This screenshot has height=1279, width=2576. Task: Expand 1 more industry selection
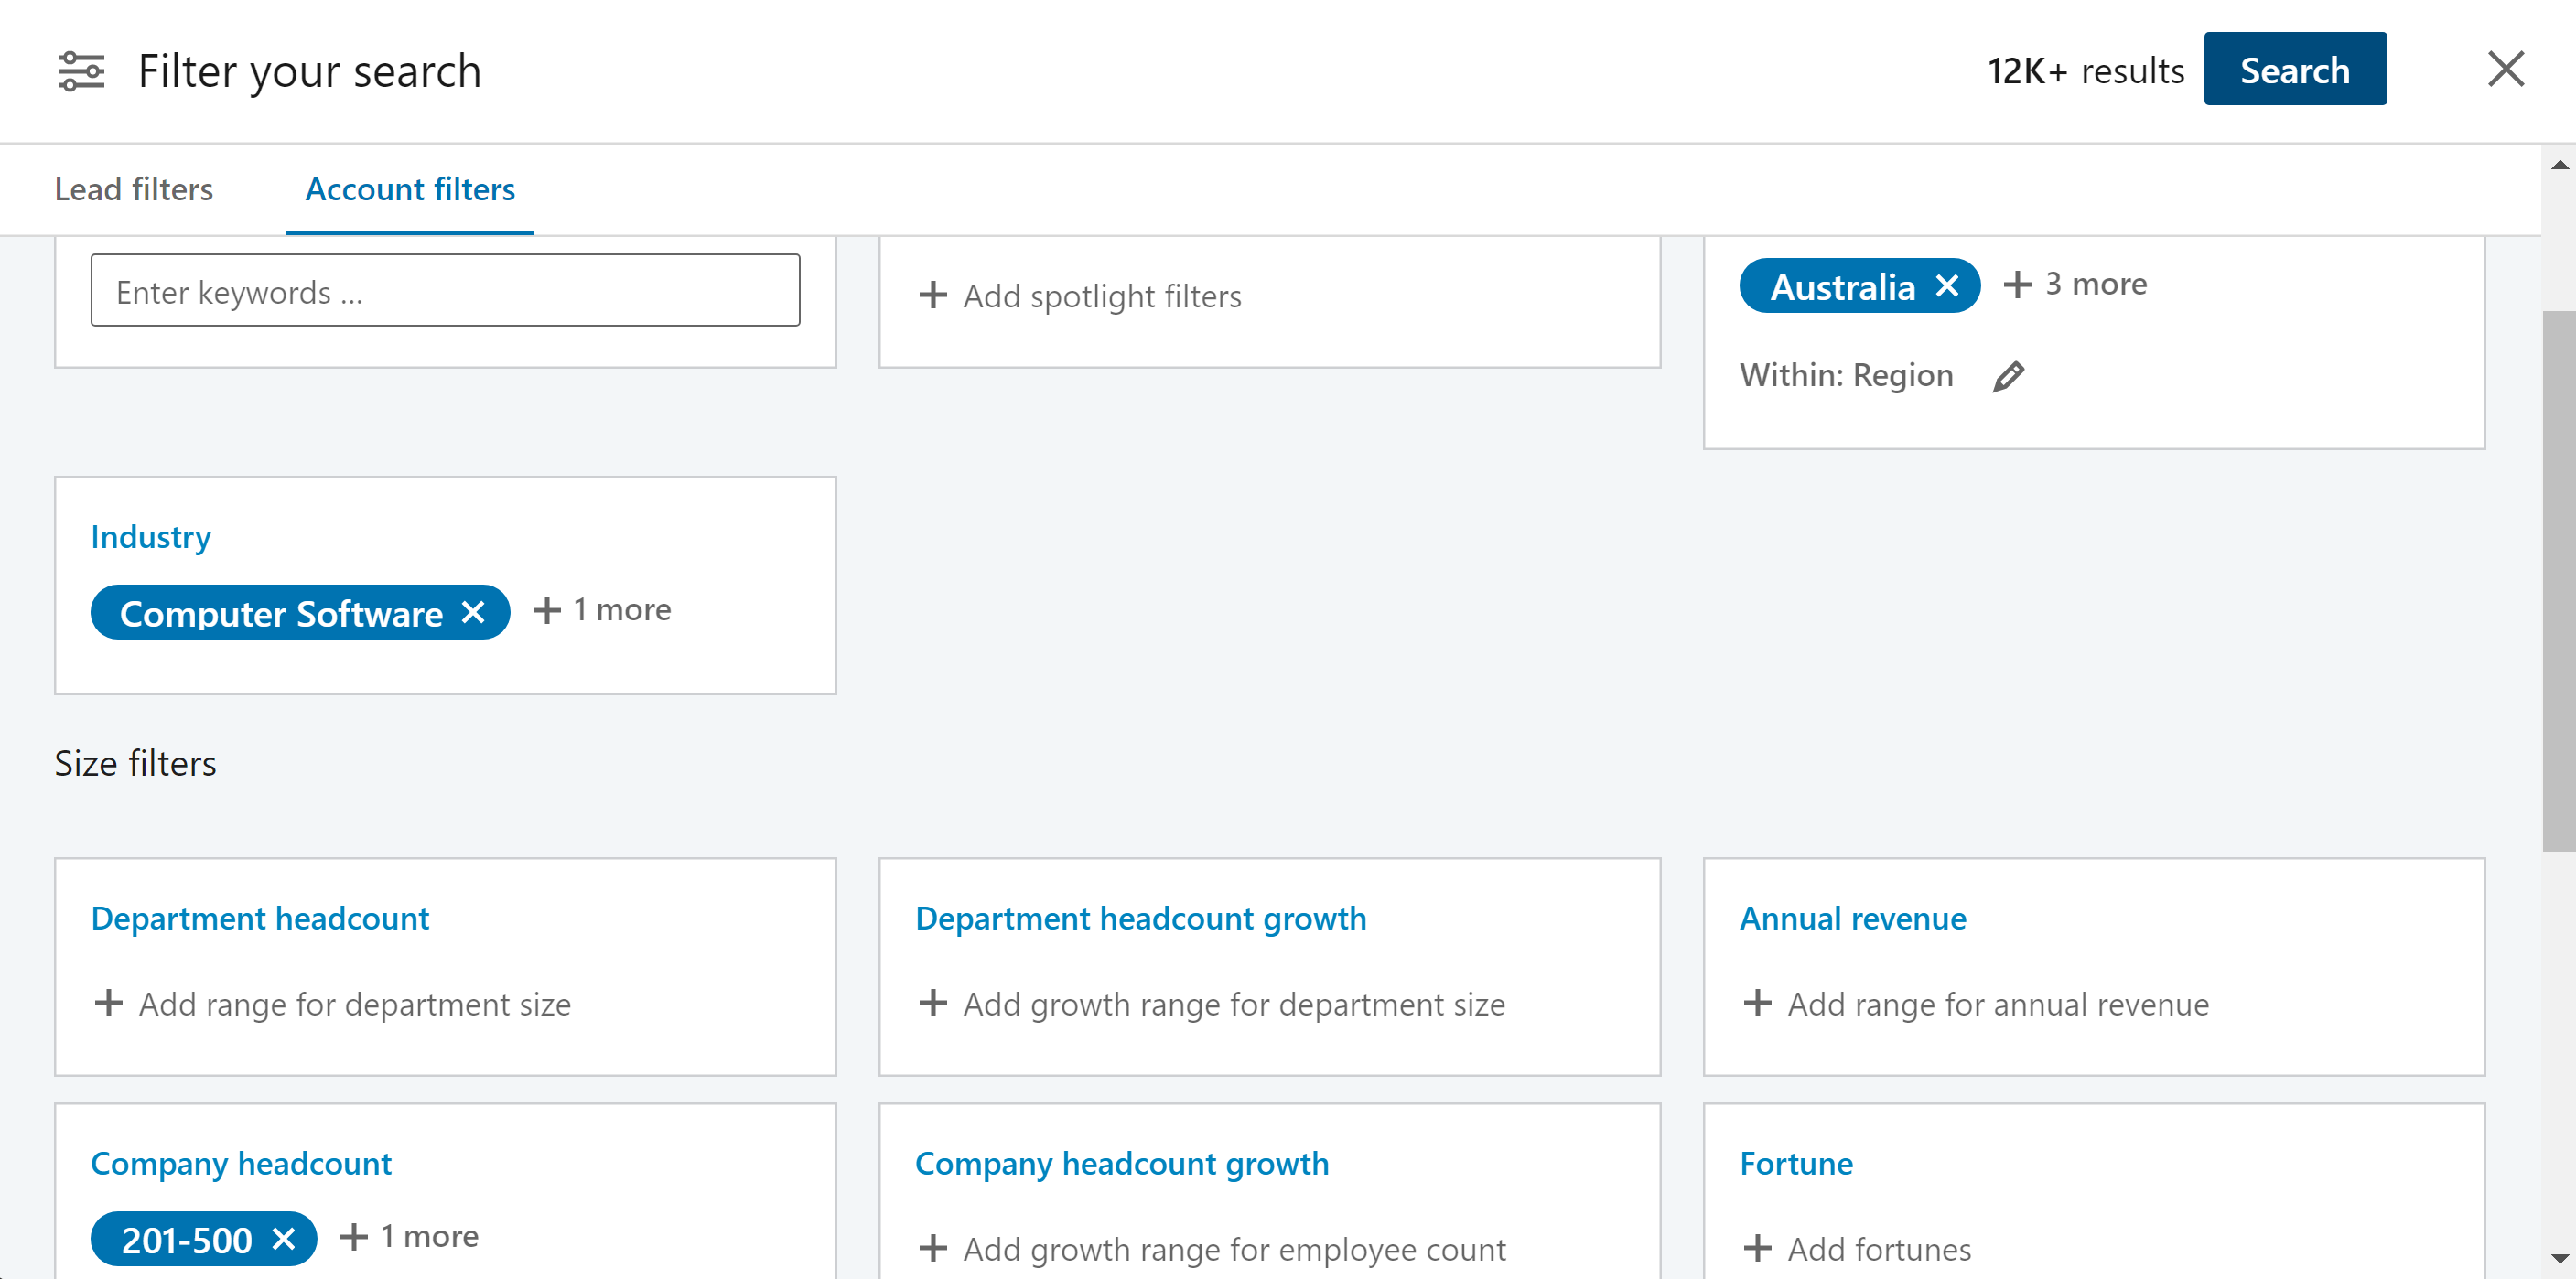point(602,609)
